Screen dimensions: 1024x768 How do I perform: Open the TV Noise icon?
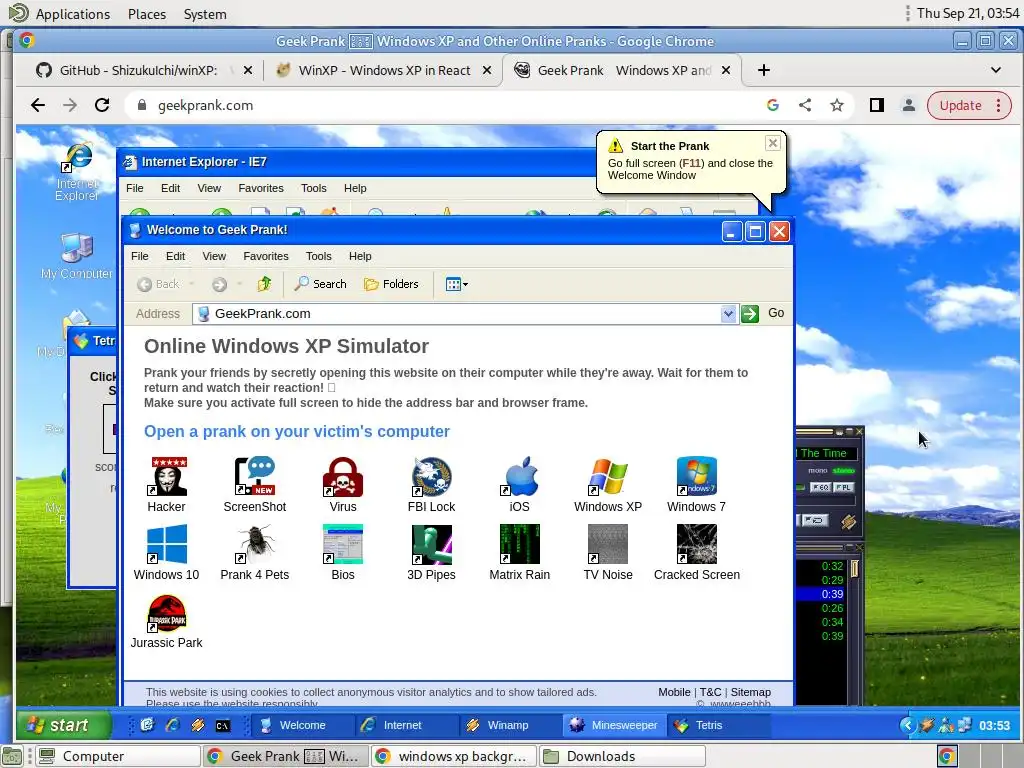[x=608, y=552]
